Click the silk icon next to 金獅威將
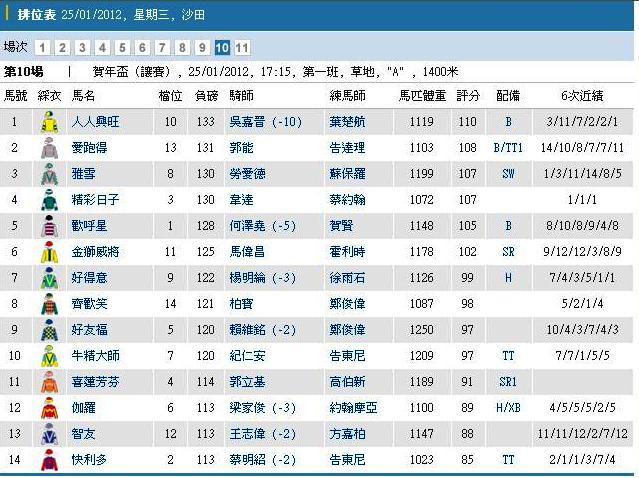Screen dimensions: 639x478 pyautogui.click(x=49, y=252)
